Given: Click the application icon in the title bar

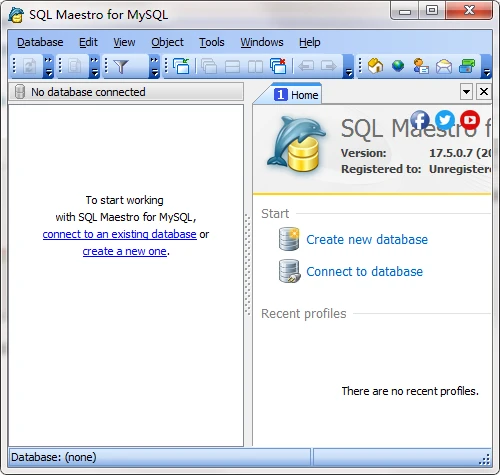Looking at the screenshot, I should pyautogui.click(x=16, y=15).
